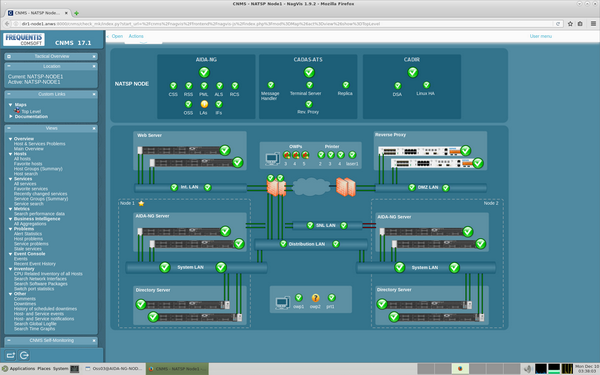Click the internet cloud icon between firewalls
Screen dimensions: 600x375
311,187
